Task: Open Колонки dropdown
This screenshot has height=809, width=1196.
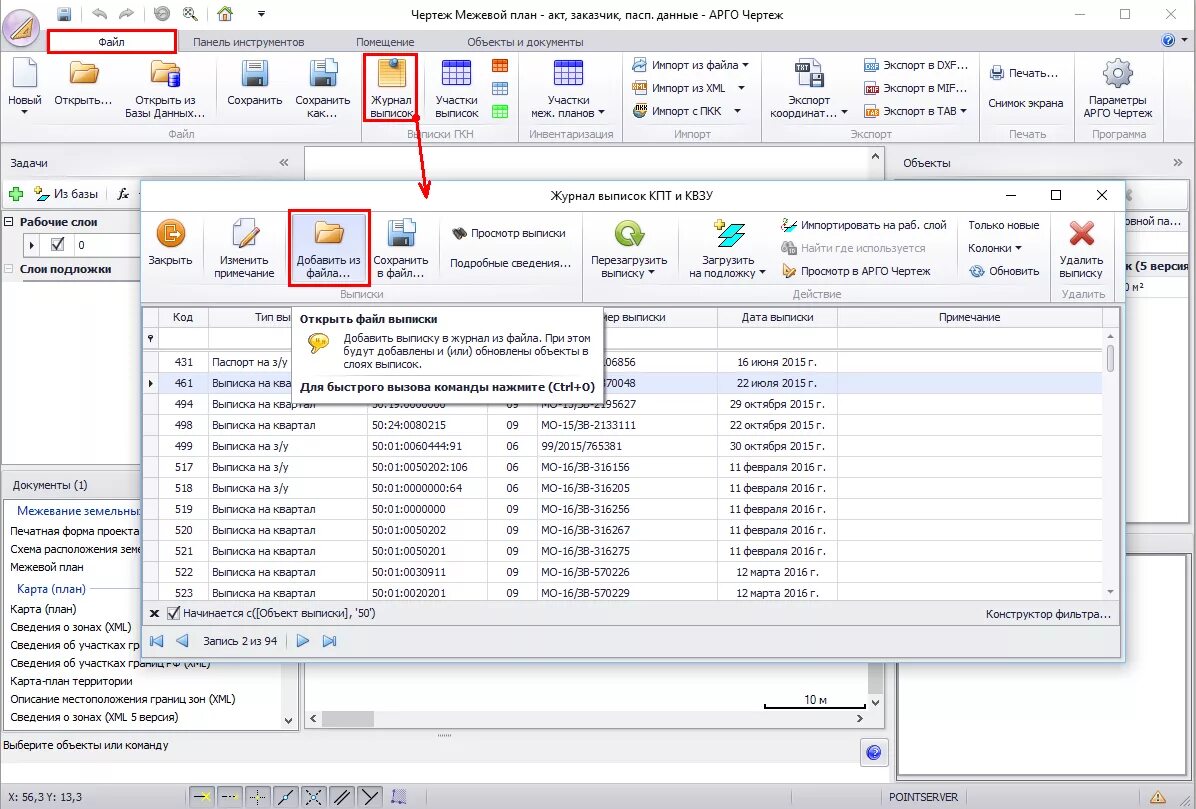Action: tap(1018, 249)
